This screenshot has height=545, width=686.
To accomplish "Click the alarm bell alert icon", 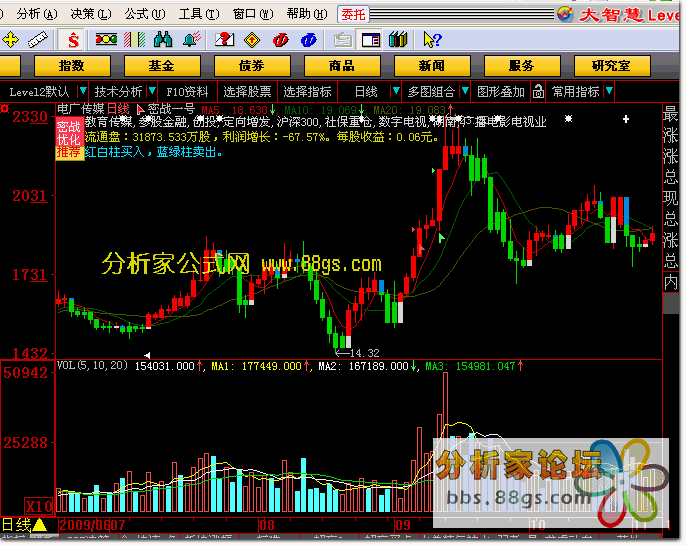I will click(192, 40).
